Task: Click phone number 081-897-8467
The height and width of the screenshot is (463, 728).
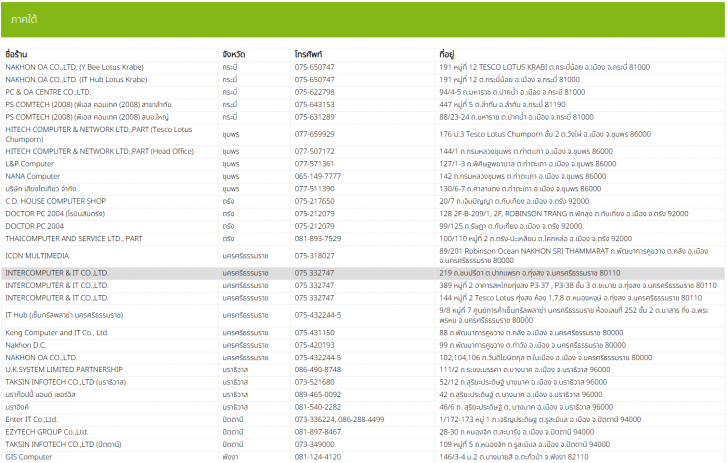Action: point(318,432)
